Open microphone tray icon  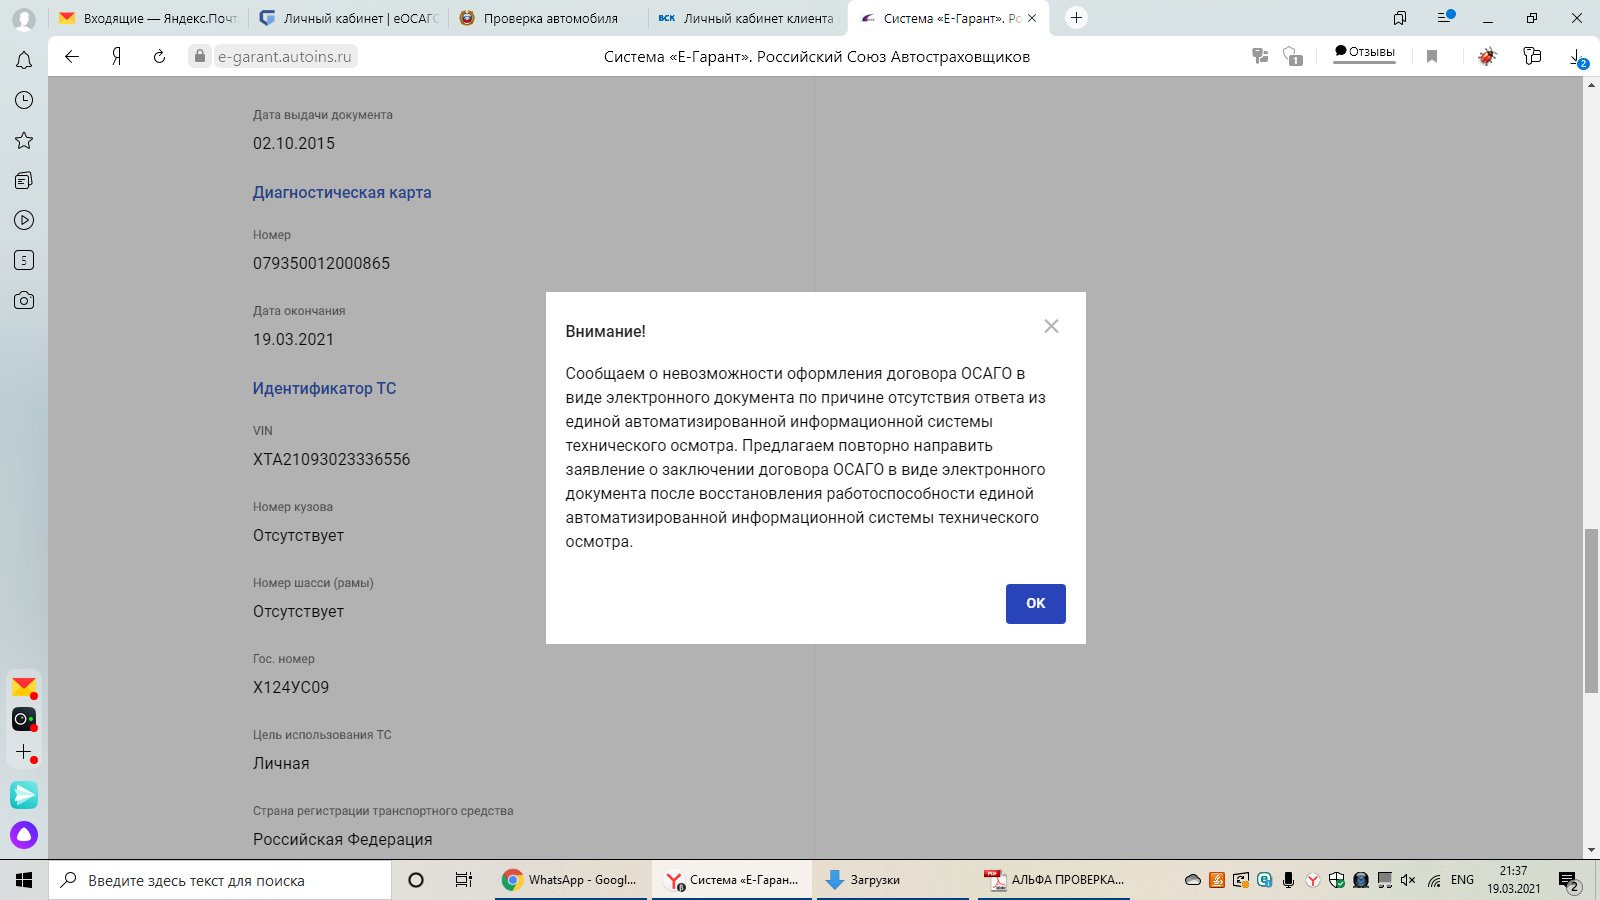1289,880
